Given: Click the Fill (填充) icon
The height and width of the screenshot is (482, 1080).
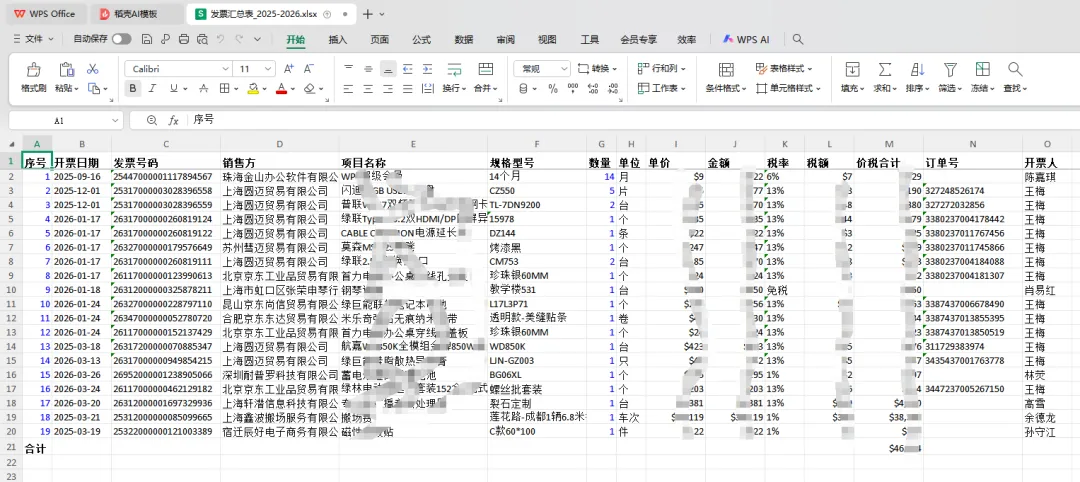Looking at the screenshot, I should click(x=853, y=70).
